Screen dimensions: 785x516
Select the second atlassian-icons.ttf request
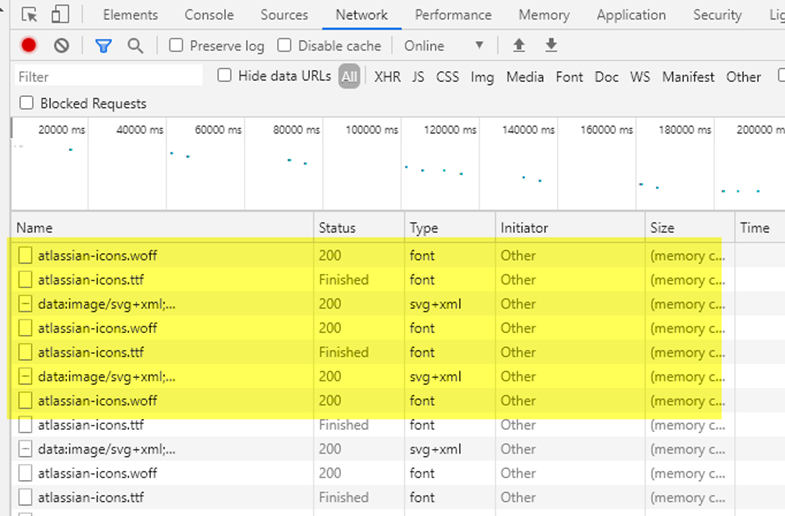pyautogui.click(x=398, y=352)
